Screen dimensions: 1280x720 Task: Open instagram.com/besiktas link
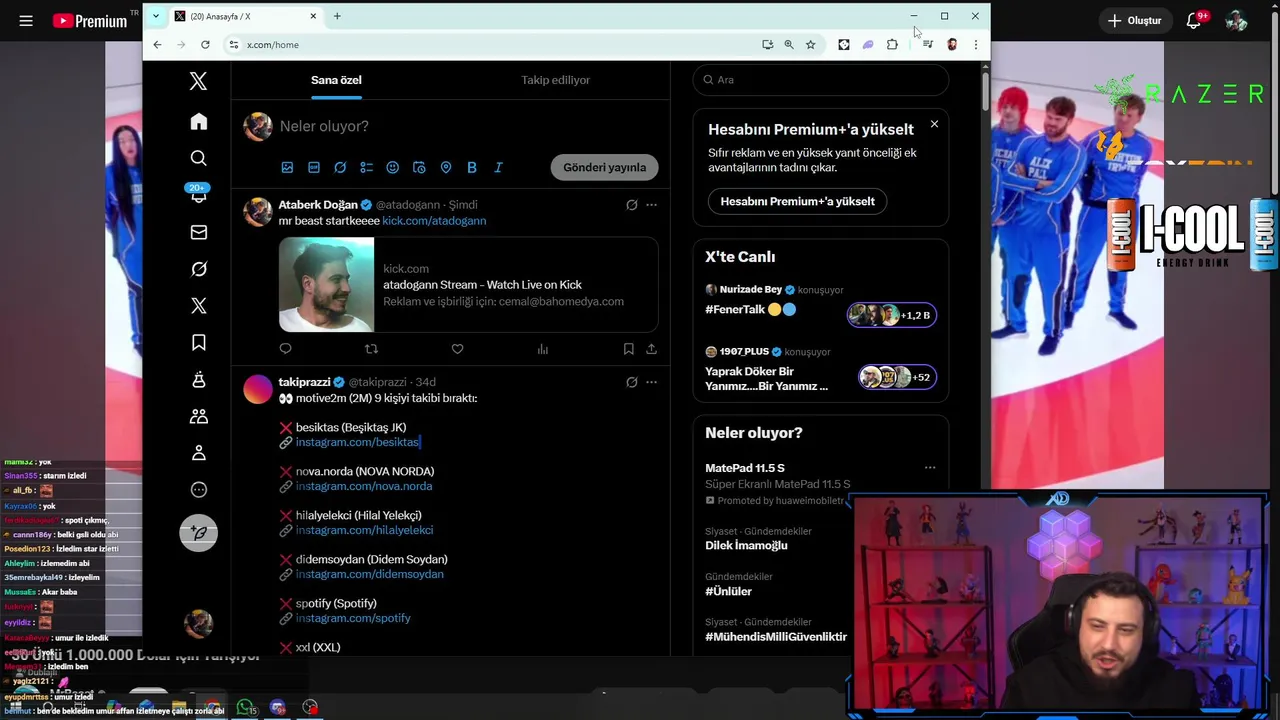pyautogui.click(x=357, y=442)
